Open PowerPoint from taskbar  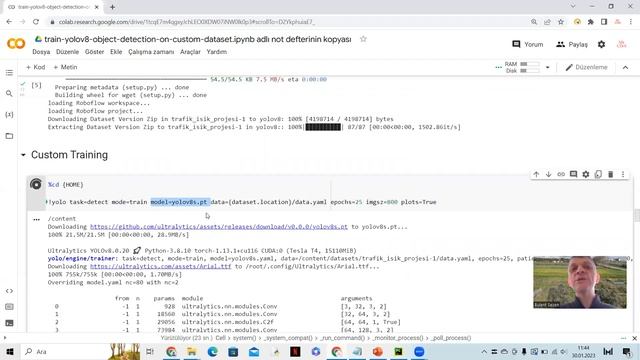[x=378, y=351]
